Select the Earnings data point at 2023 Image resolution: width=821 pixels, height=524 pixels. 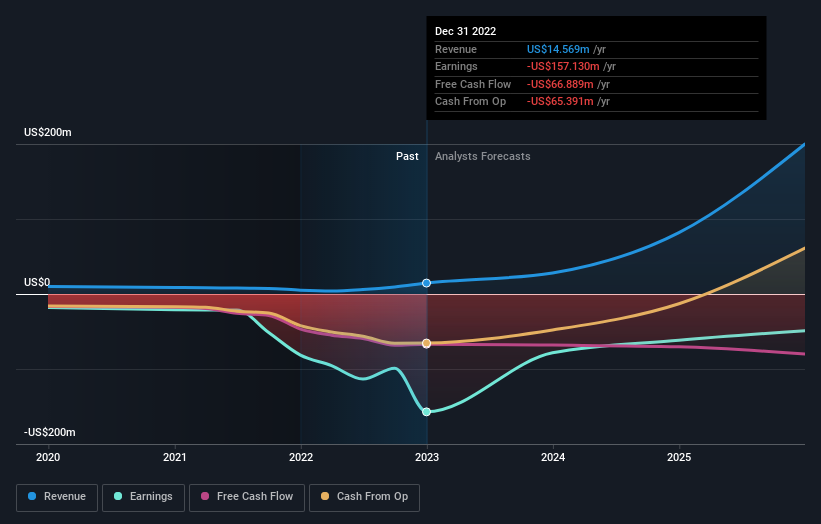(x=426, y=412)
